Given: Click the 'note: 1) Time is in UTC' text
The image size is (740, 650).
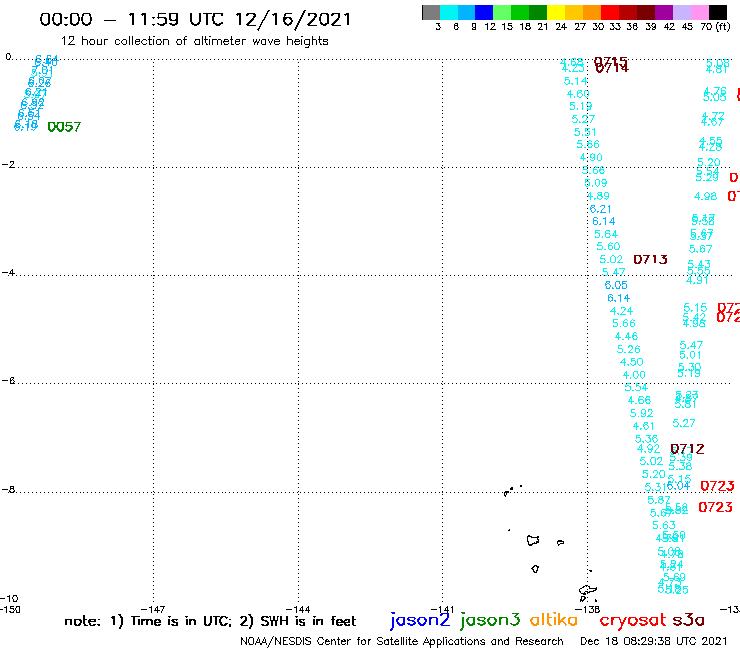Looking at the screenshot, I should tap(148, 621).
